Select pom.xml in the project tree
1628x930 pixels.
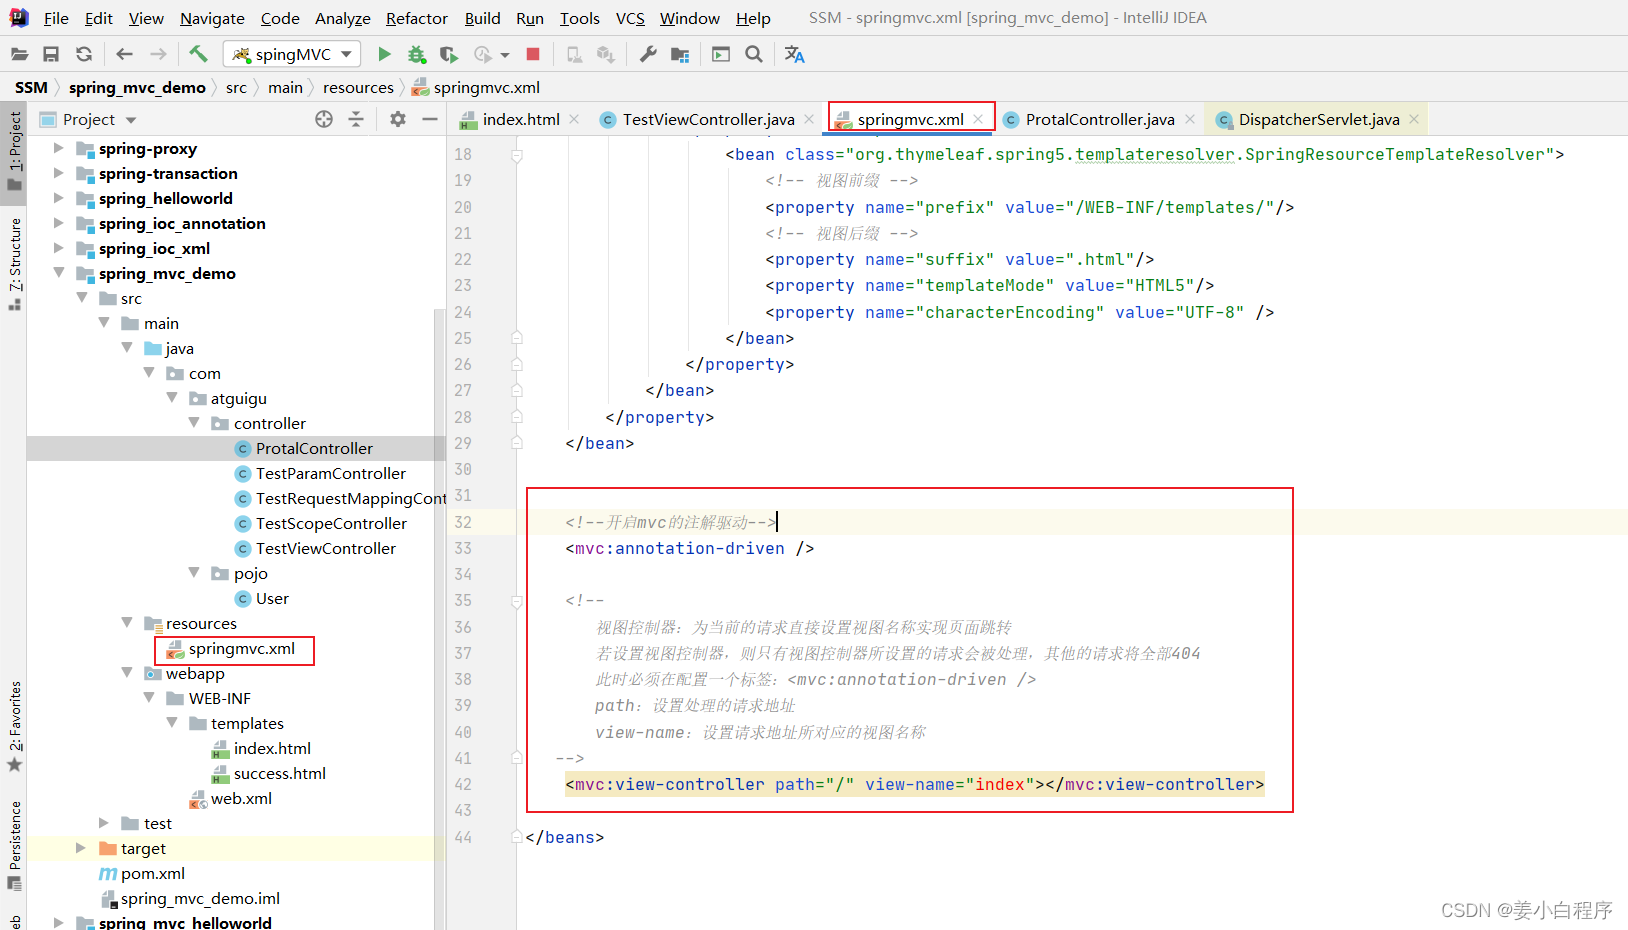click(153, 873)
